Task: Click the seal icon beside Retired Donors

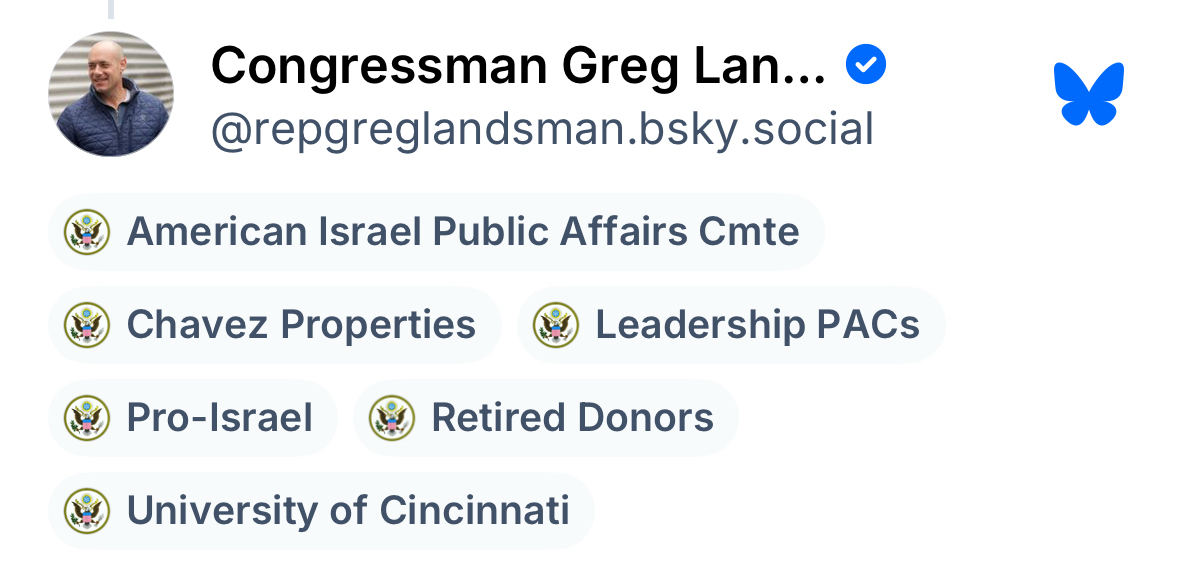Action: 392,418
